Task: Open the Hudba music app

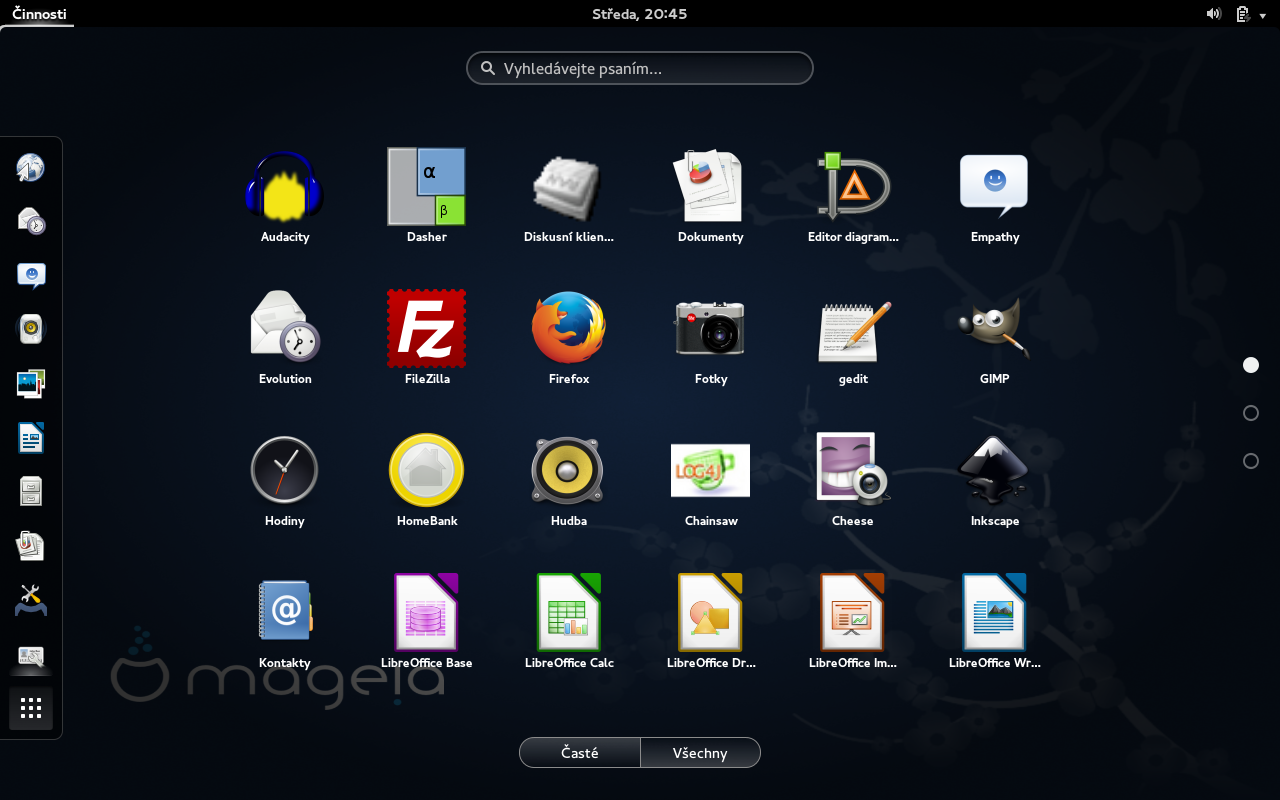Action: [x=568, y=470]
